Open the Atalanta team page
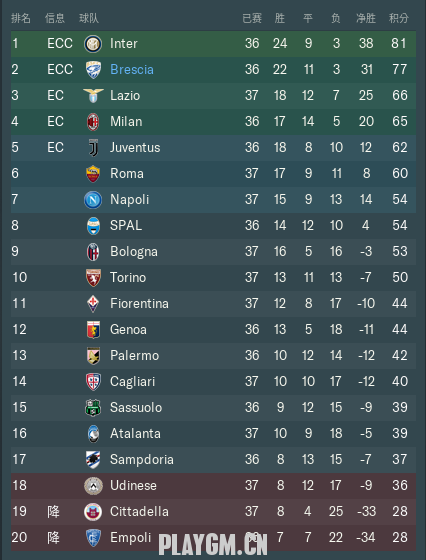 click(x=135, y=434)
